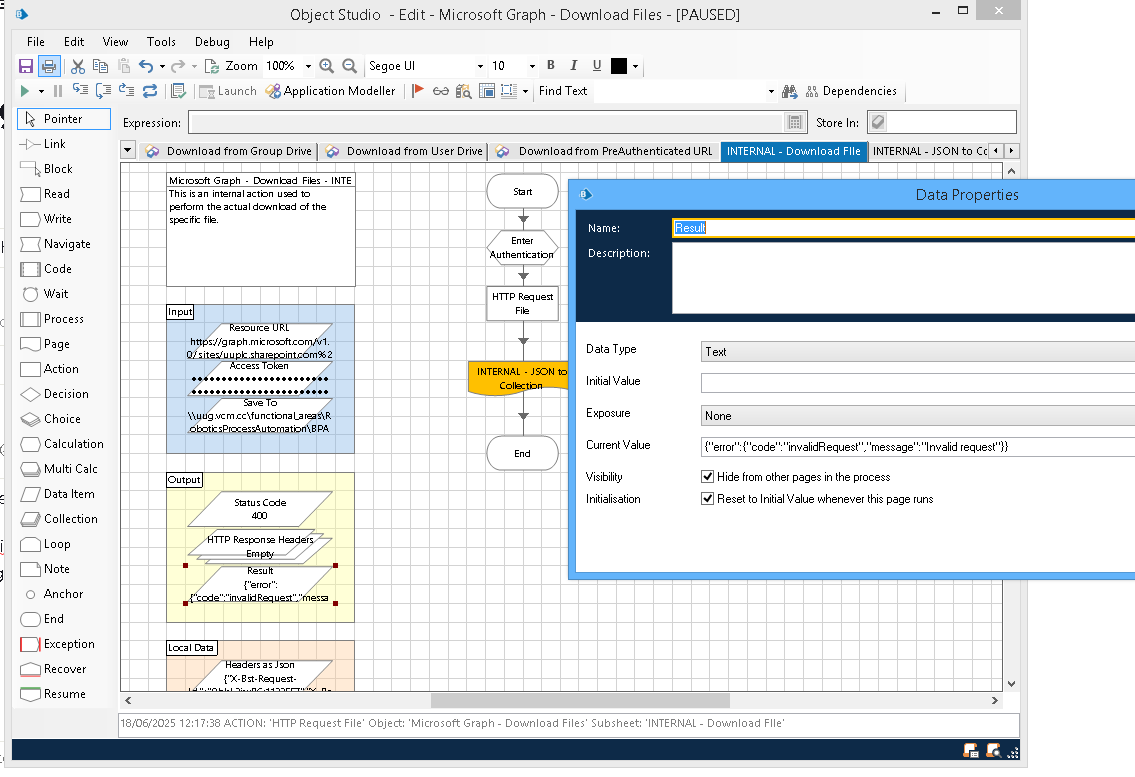Expand the Segoe UI font dropdown
1135x777 pixels.
pyautogui.click(x=480, y=67)
